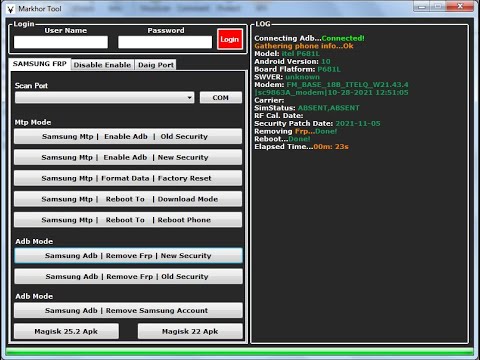The image size is (480, 360).
Task: Click the 'Removing Frp...Done!' log line
Action: (x=296, y=131)
